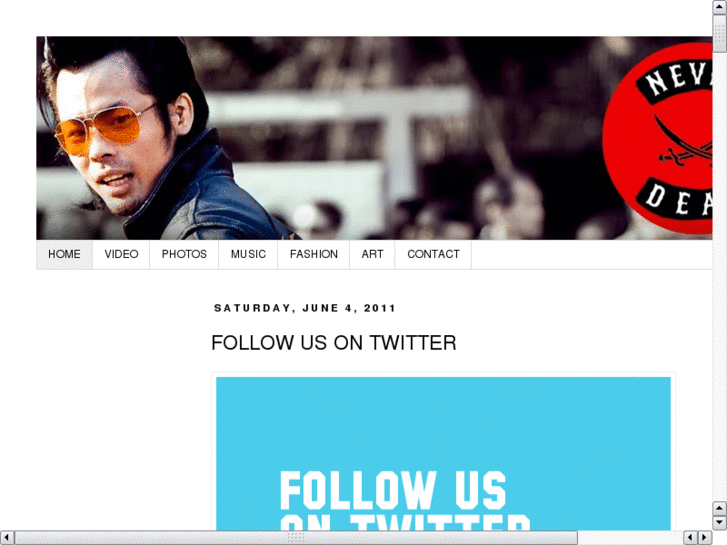Click the horizontal scrollbar thumb
Viewport: 727px width, 545px height.
point(296,538)
